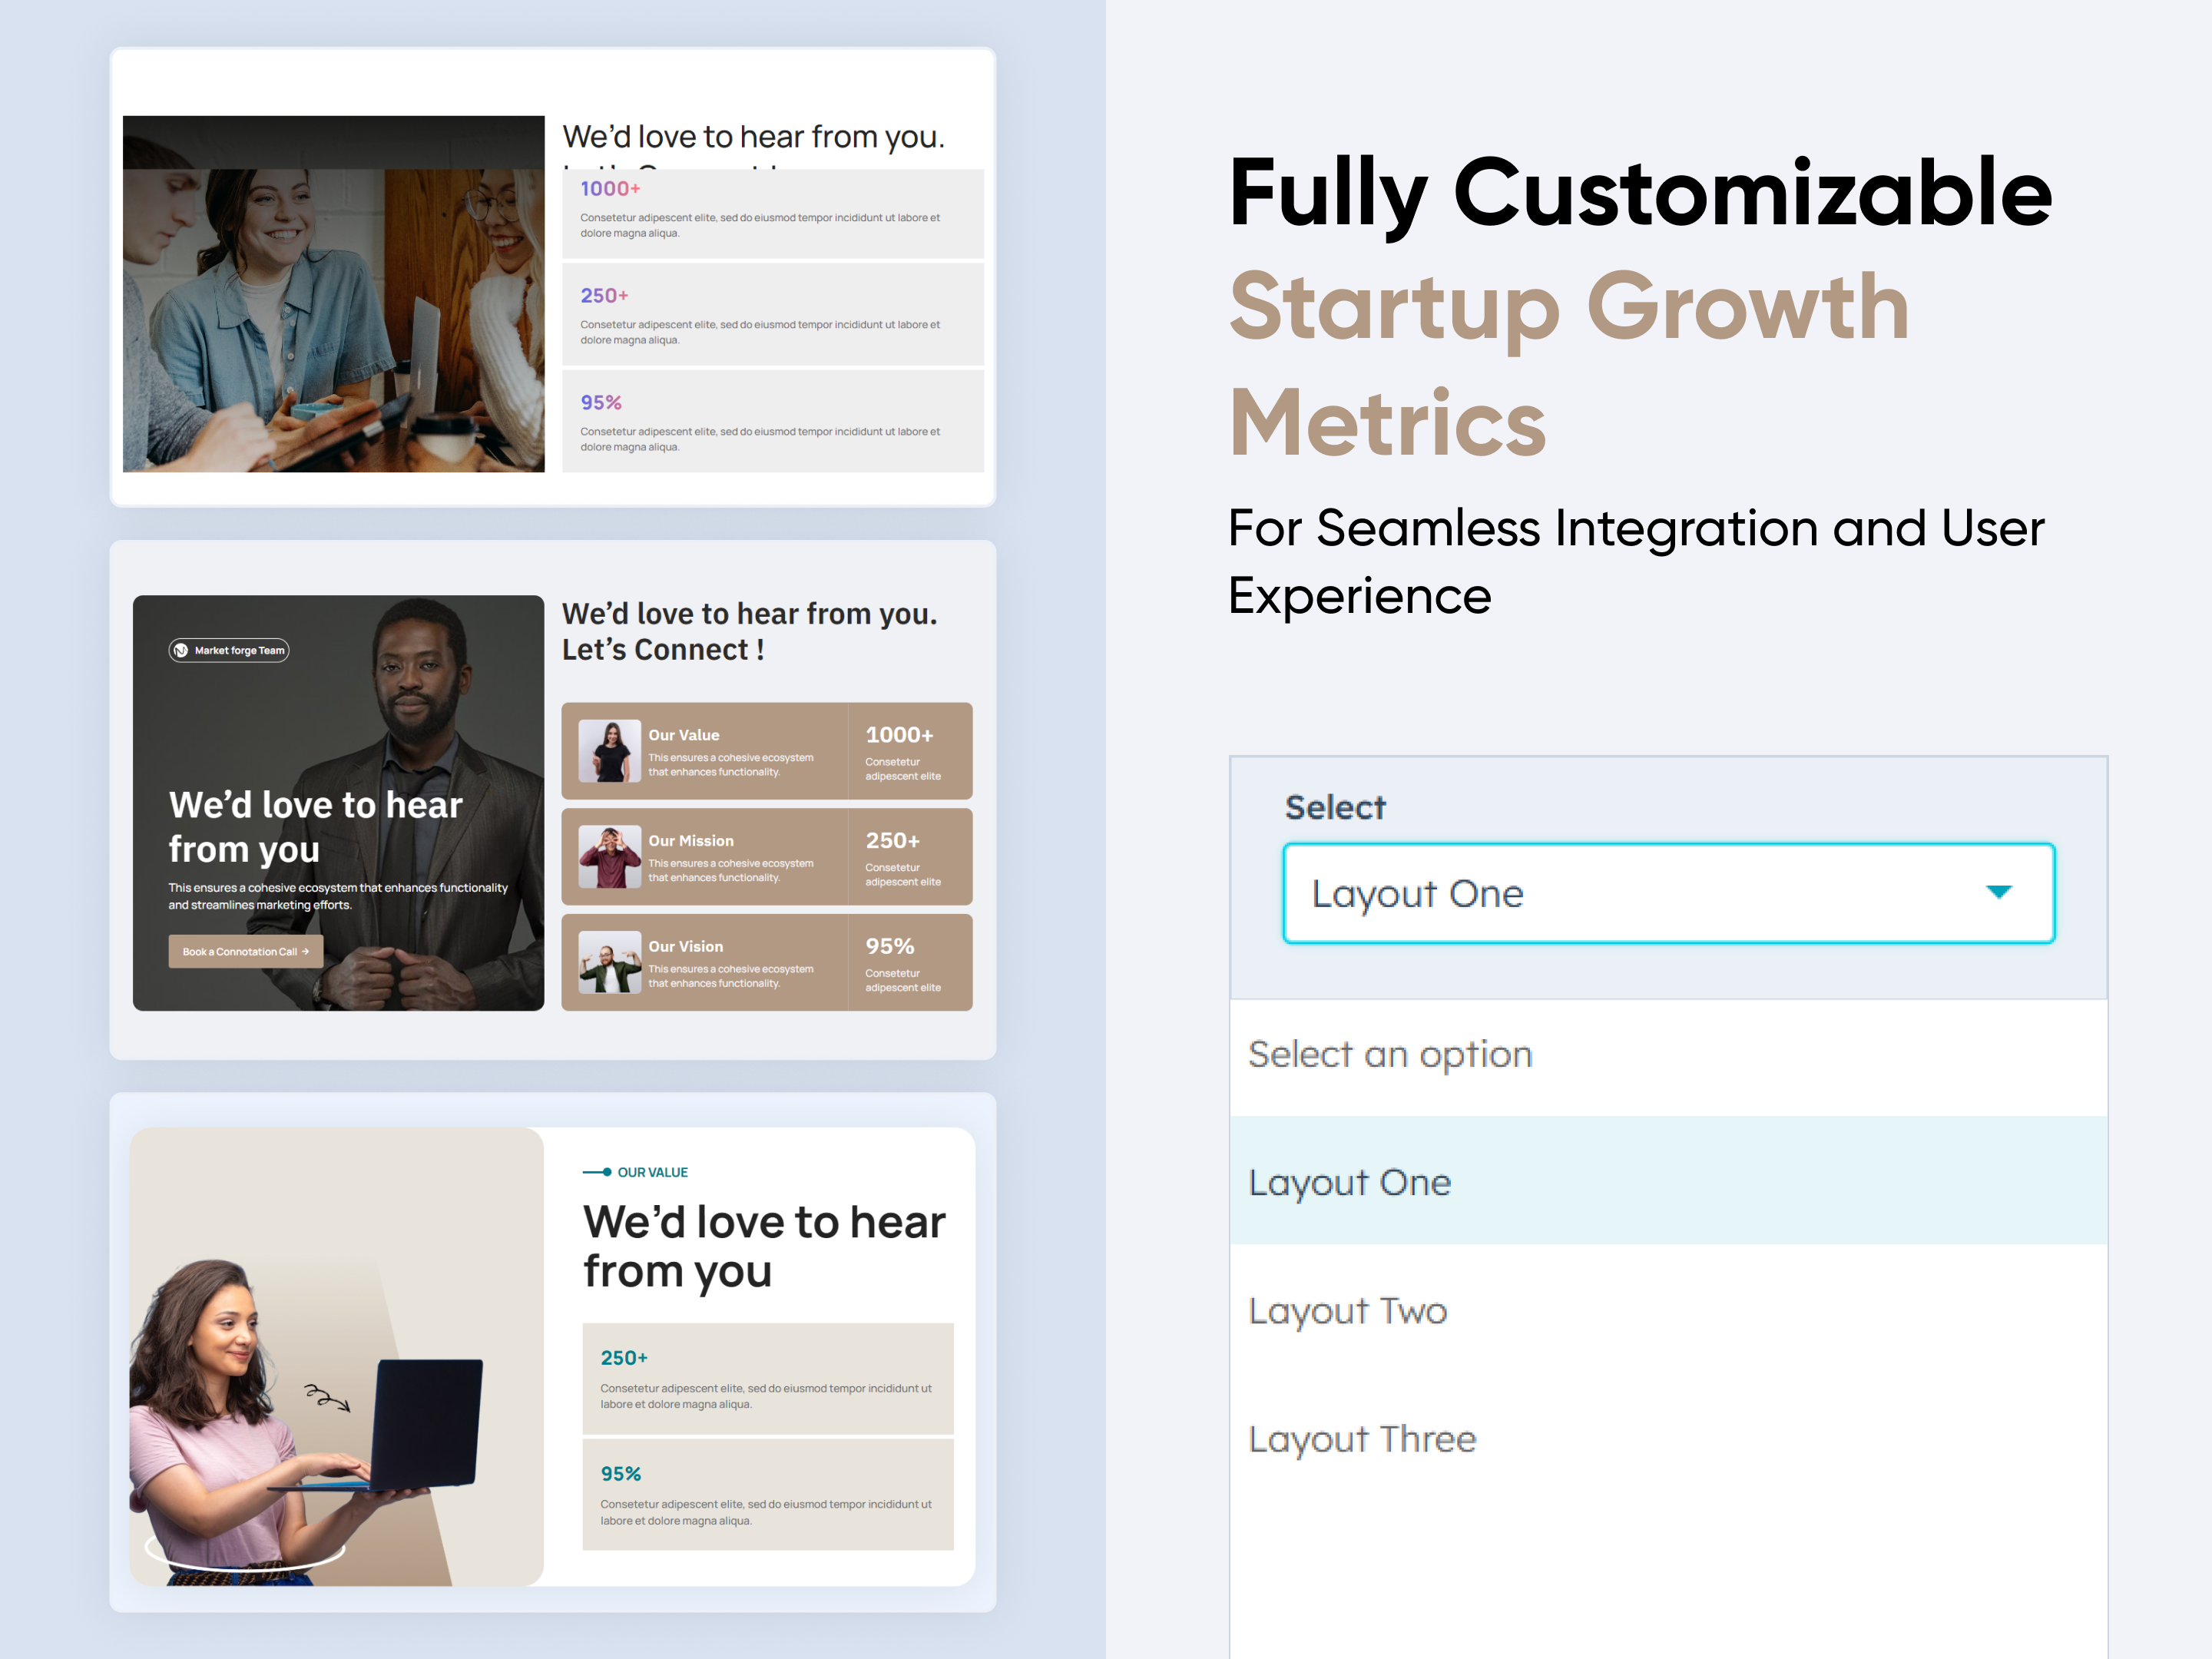Click the Market forge logo icon
The width and height of the screenshot is (2212, 1659).
coord(181,650)
